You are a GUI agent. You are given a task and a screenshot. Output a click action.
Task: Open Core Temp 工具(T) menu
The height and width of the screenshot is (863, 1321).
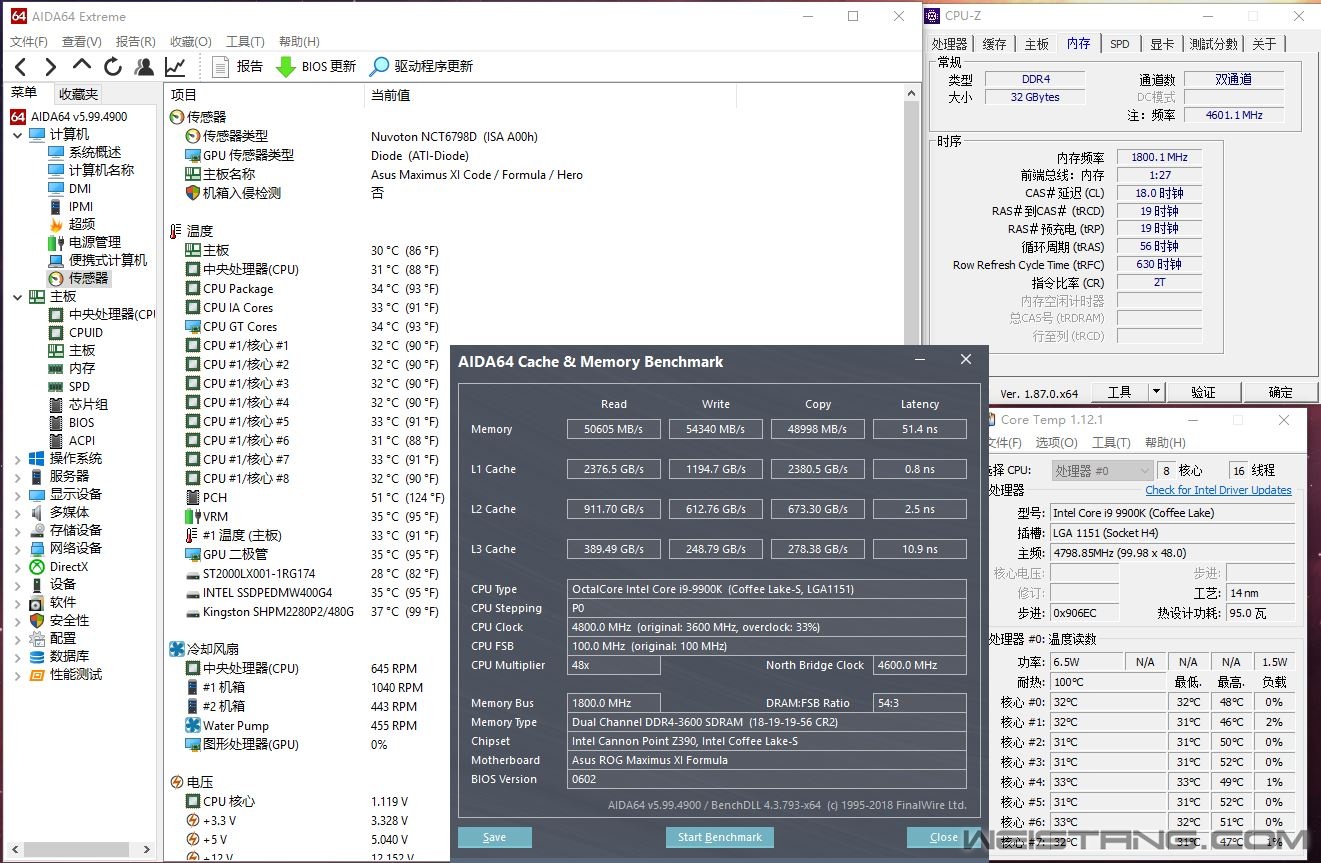(1111, 442)
